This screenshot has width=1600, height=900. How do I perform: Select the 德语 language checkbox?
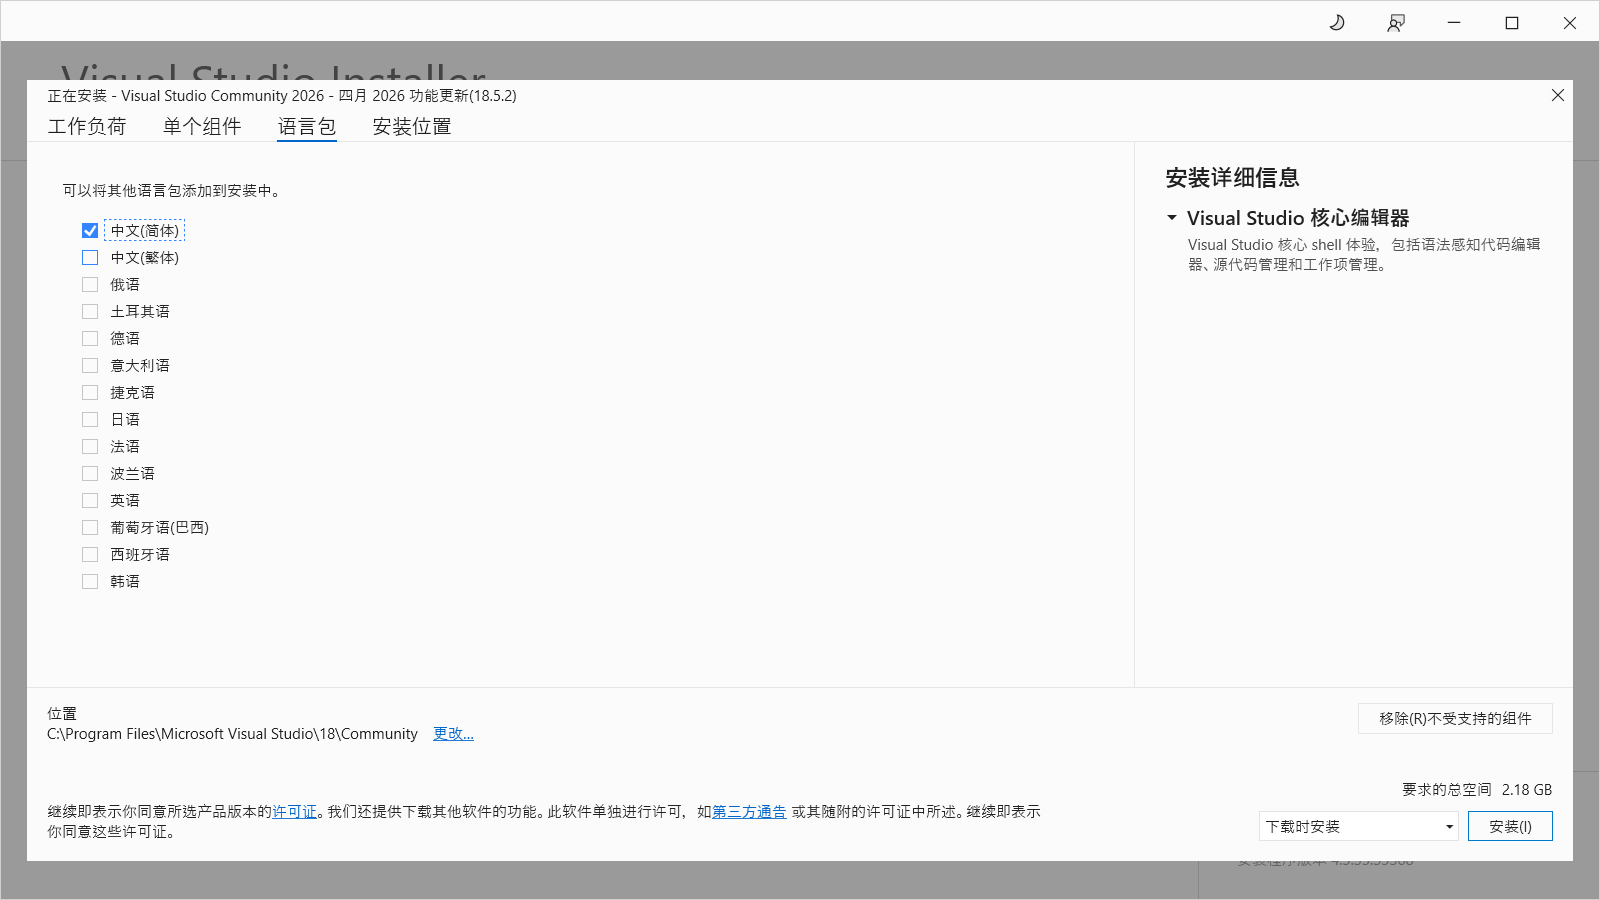(90, 338)
